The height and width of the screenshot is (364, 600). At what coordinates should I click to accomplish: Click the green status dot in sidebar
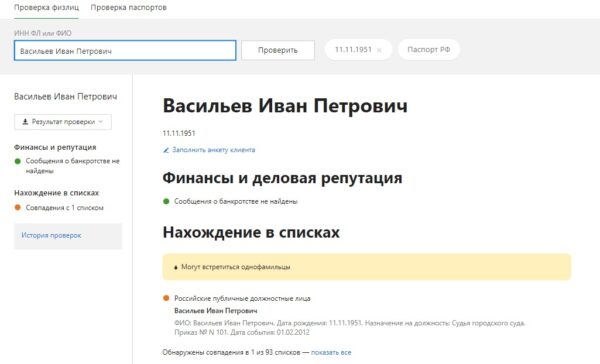tap(18, 161)
